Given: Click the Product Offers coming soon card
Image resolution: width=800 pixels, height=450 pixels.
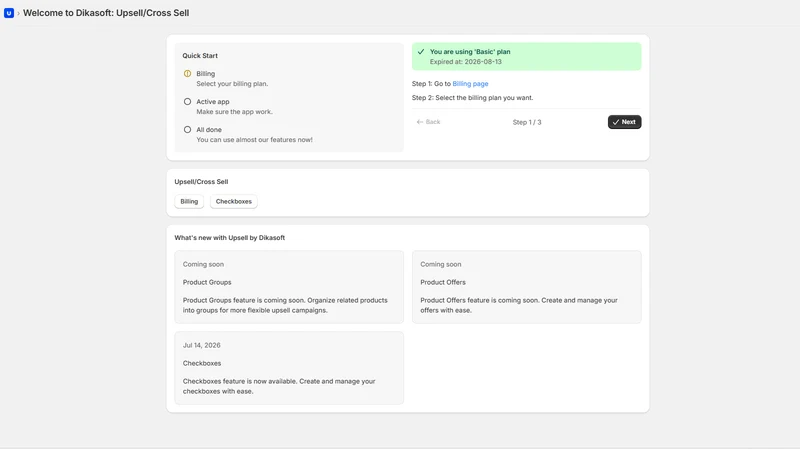Looking at the screenshot, I should coord(527,287).
